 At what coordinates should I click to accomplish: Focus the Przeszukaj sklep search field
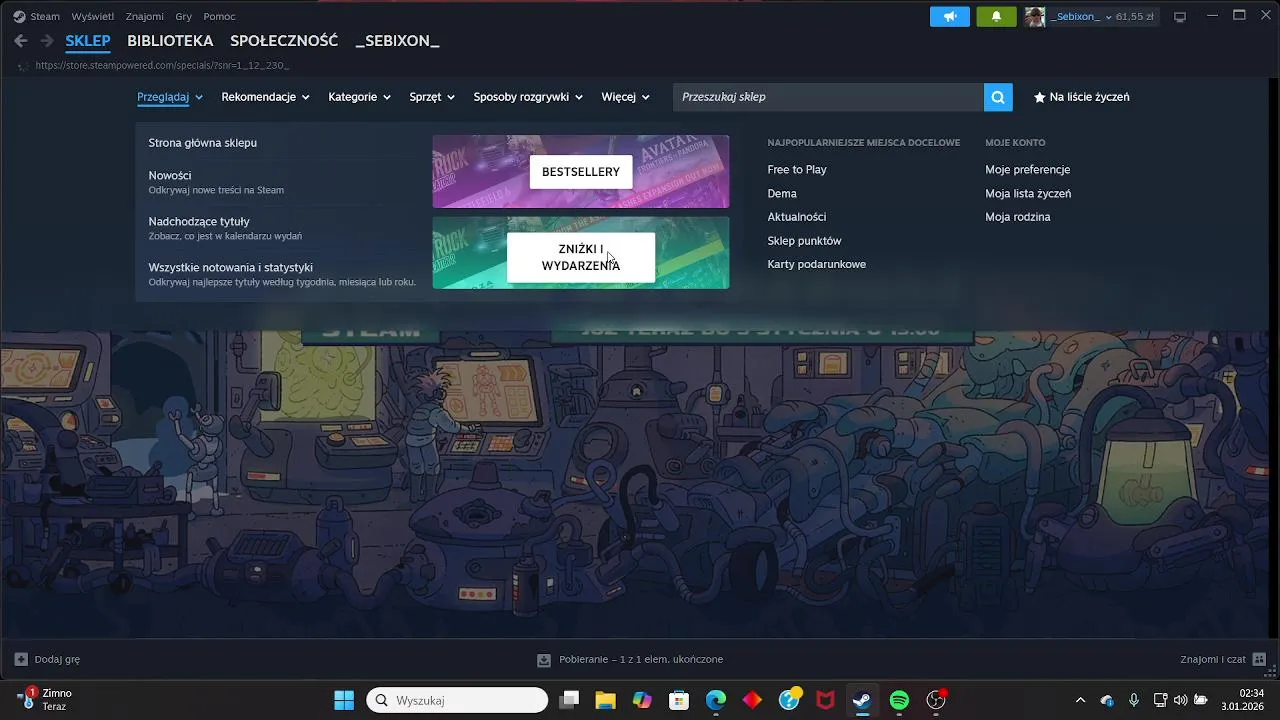click(828, 97)
